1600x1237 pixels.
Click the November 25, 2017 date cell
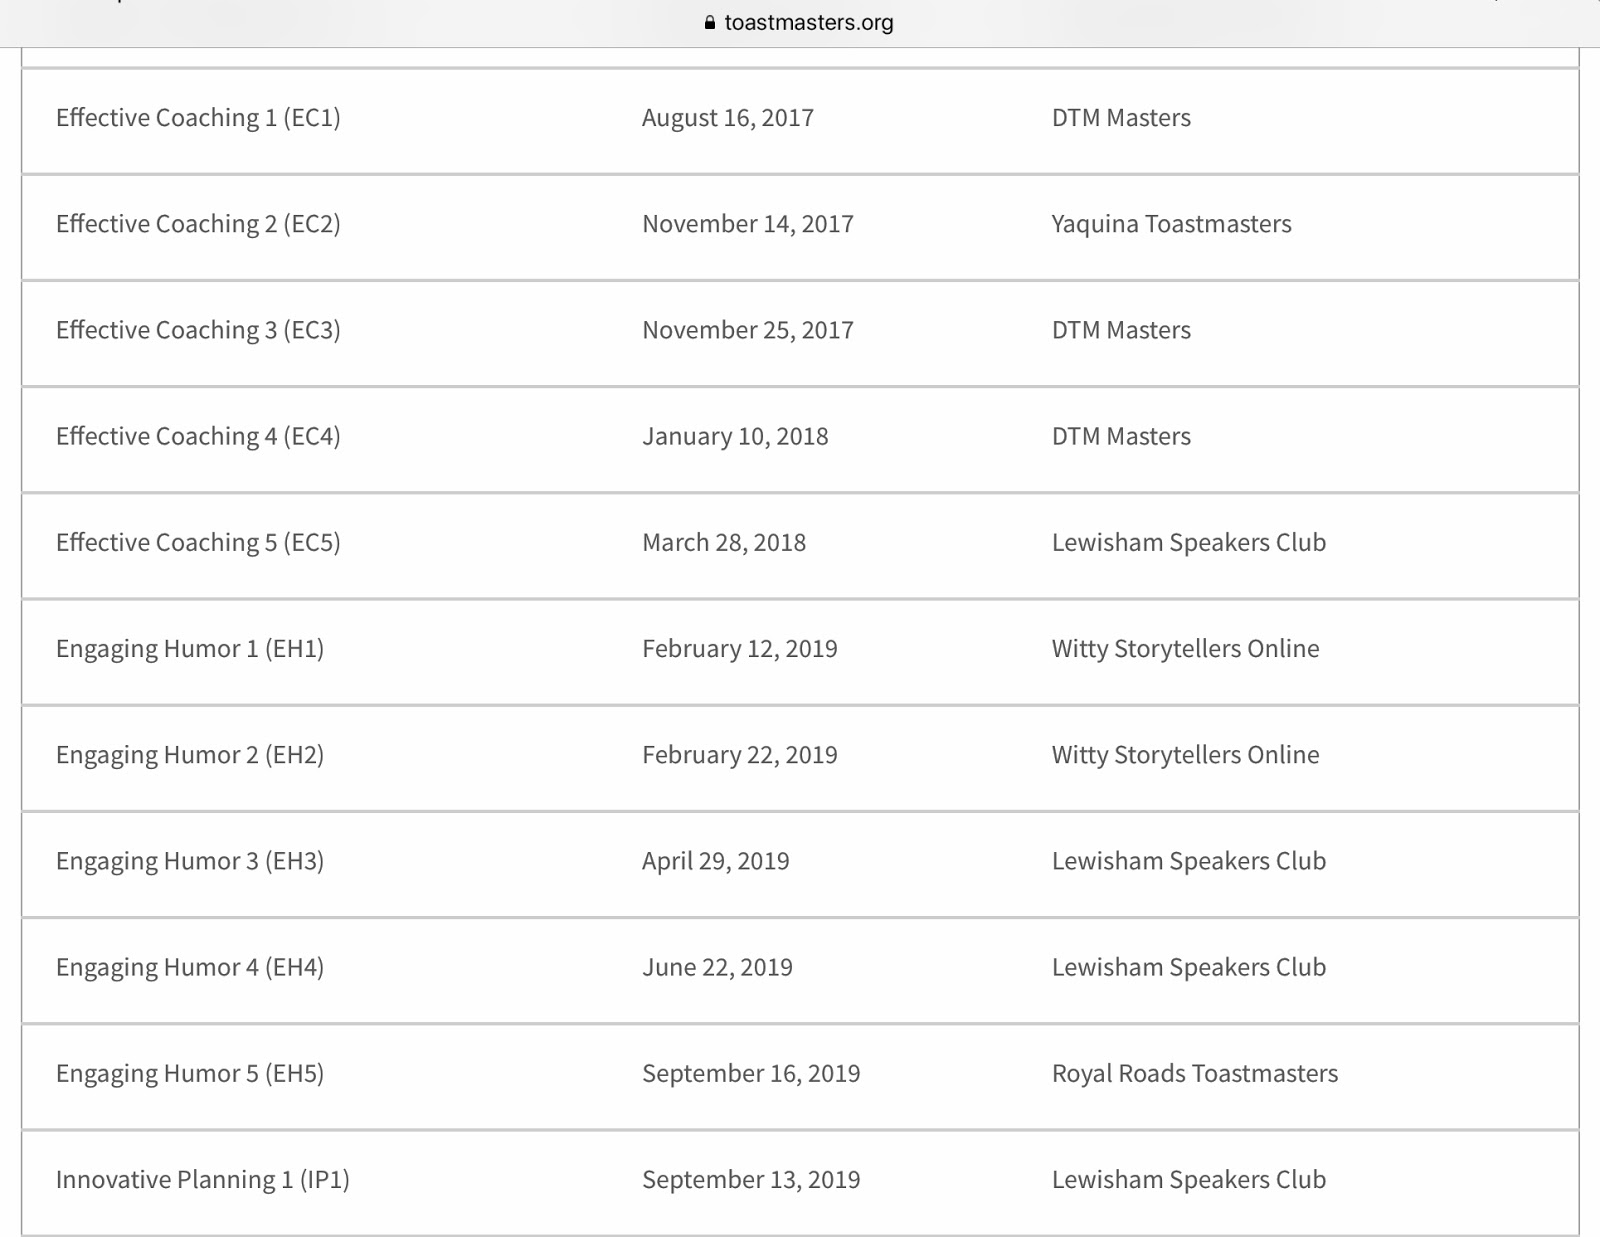coord(747,330)
